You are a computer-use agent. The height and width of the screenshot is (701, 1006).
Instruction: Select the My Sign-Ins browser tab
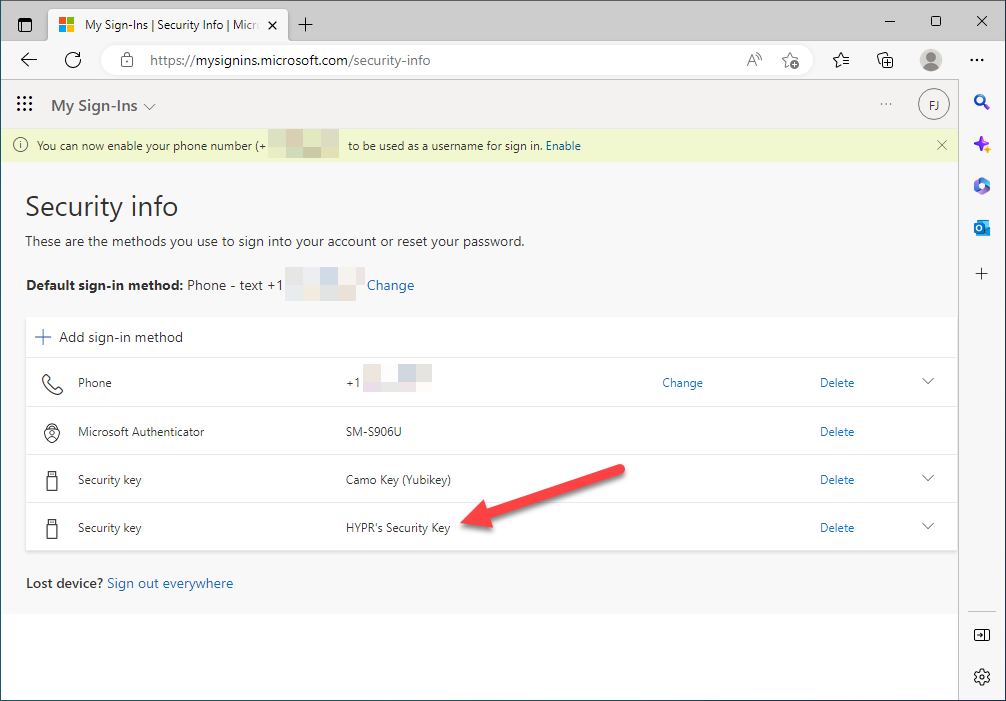click(166, 25)
